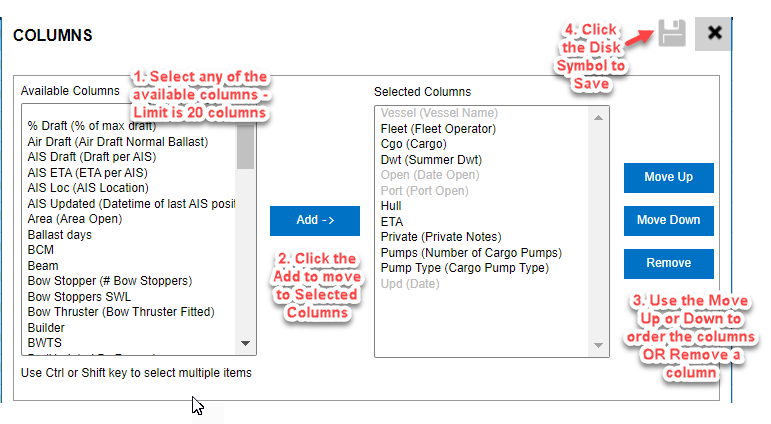Select Dwt (Summer Dwt) column
The width and height of the screenshot is (771, 424).
(x=431, y=159)
